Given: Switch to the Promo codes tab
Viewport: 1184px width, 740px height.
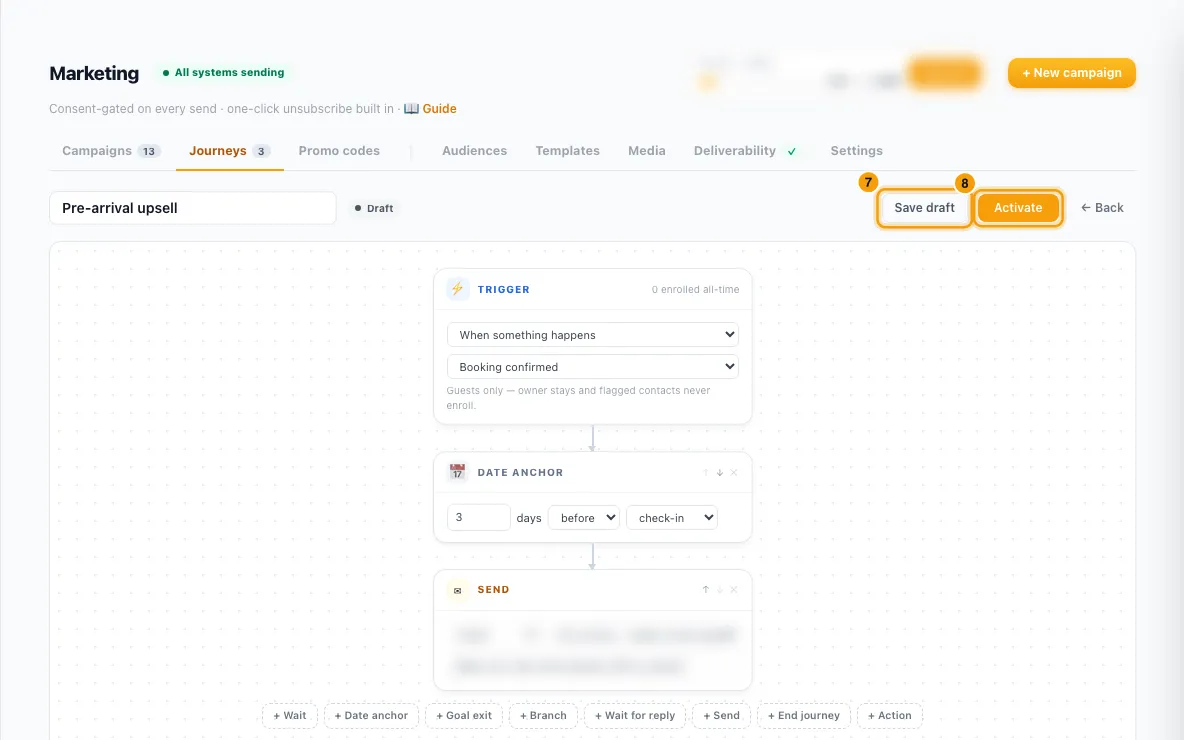Looking at the screenshot, I should [x=339, y=151].
